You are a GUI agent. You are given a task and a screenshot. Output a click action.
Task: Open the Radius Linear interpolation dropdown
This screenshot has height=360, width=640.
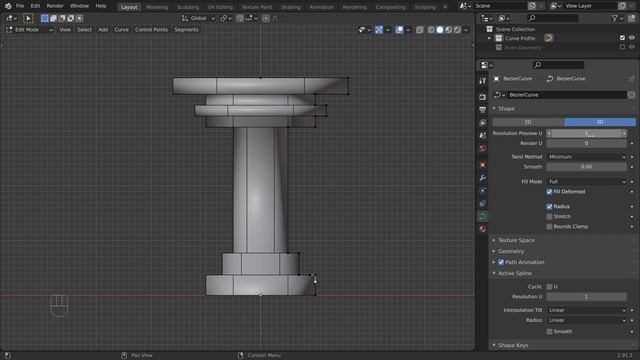tap(587, 320)
